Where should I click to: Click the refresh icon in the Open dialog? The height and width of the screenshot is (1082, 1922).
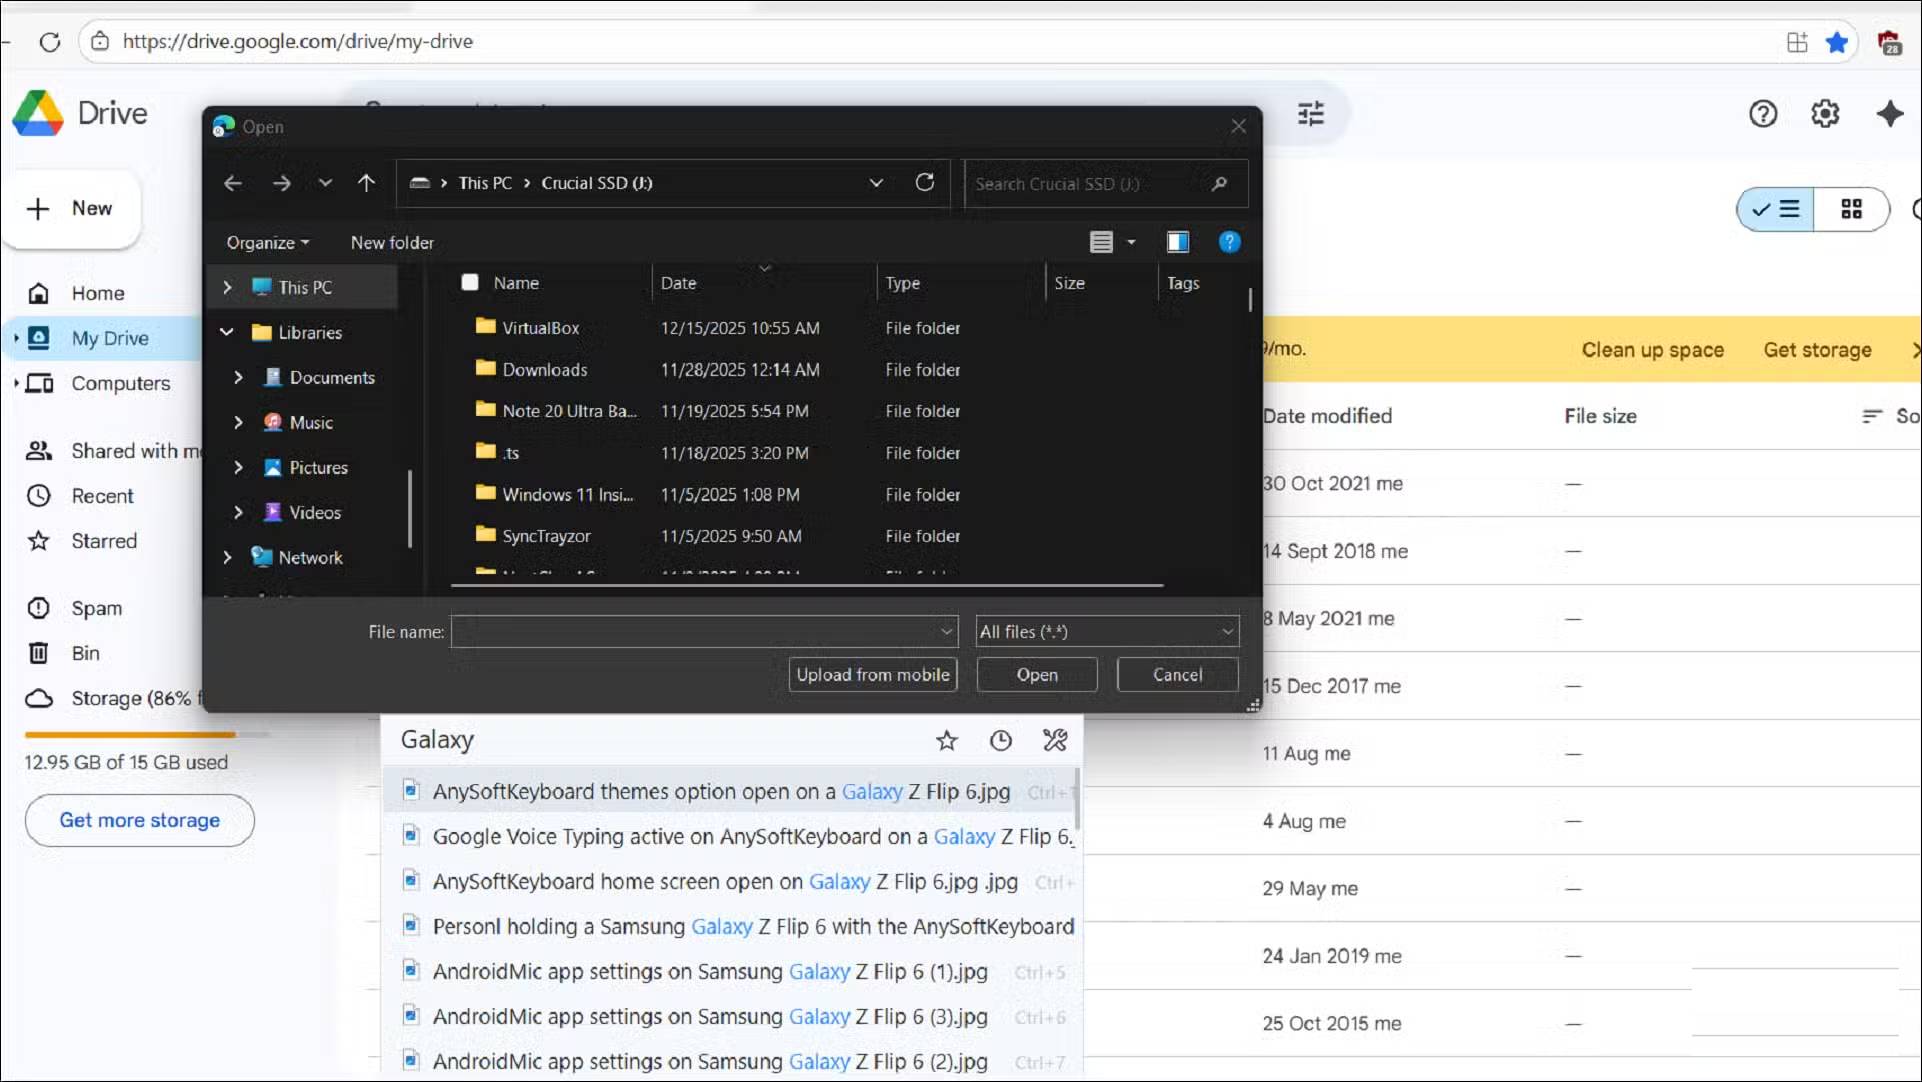(925, 183)
